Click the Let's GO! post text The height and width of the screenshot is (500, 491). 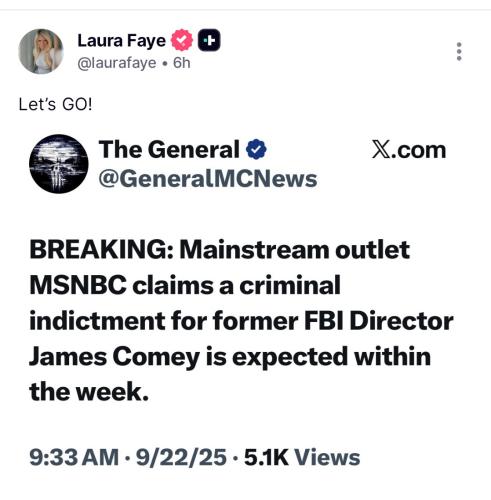(x=55, y=104)
